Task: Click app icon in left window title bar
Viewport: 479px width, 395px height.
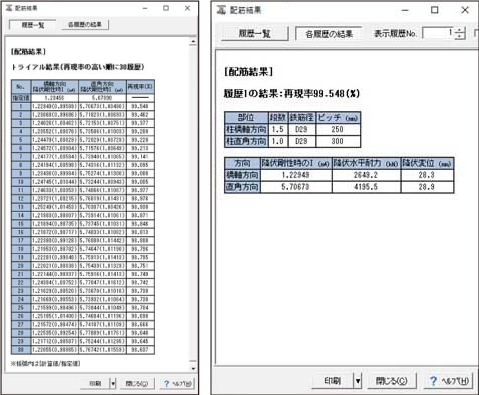Action: point(9,8)
